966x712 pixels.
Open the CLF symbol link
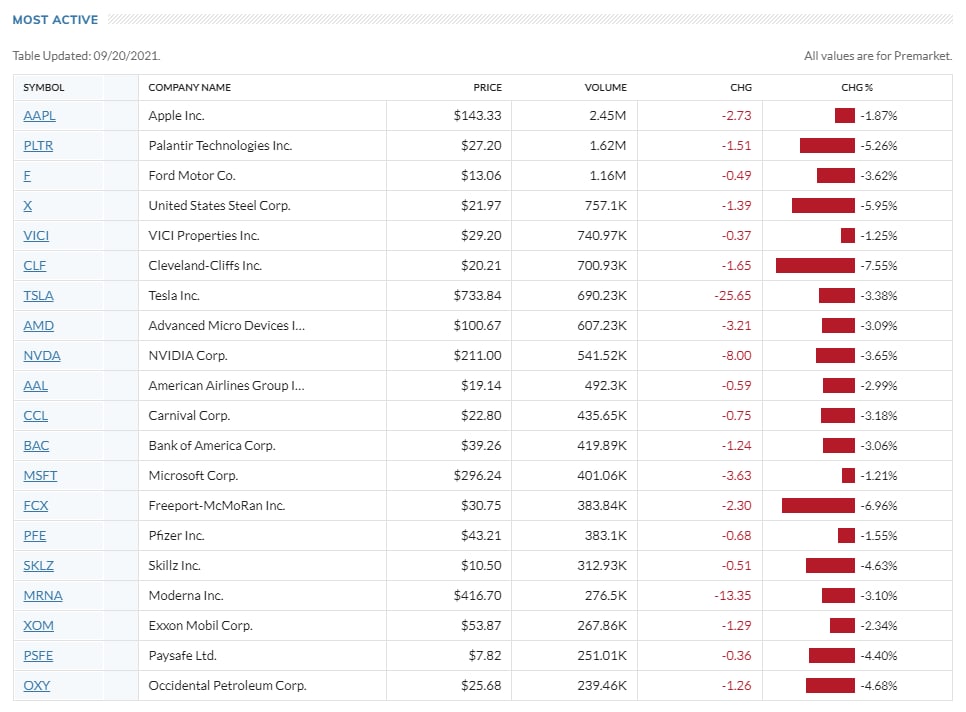(x=35, y=266)
